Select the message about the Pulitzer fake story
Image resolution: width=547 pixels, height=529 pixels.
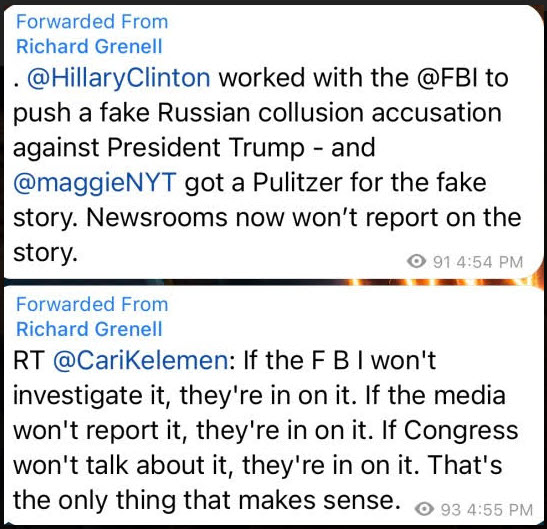274,142
